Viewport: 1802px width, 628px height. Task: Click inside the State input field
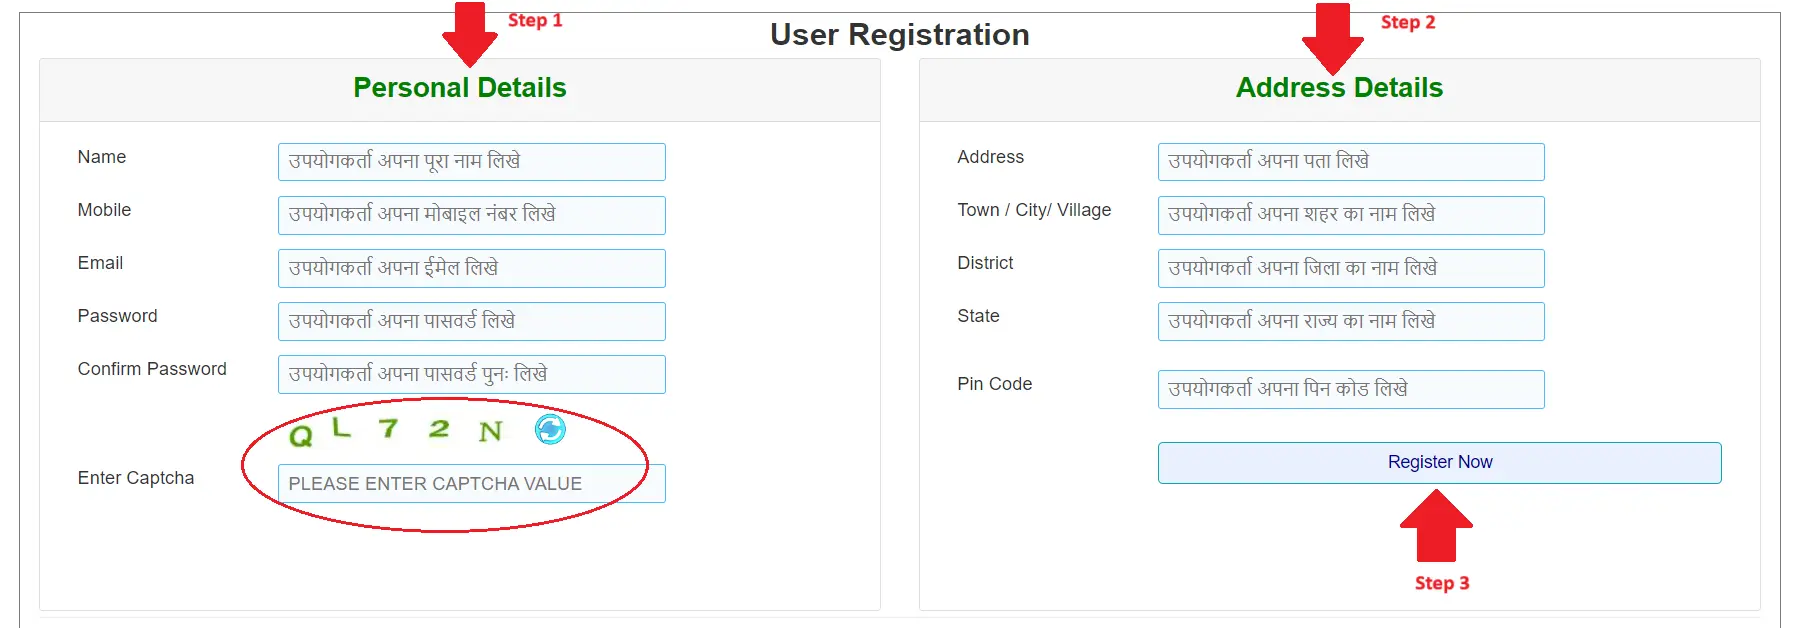1350,321
